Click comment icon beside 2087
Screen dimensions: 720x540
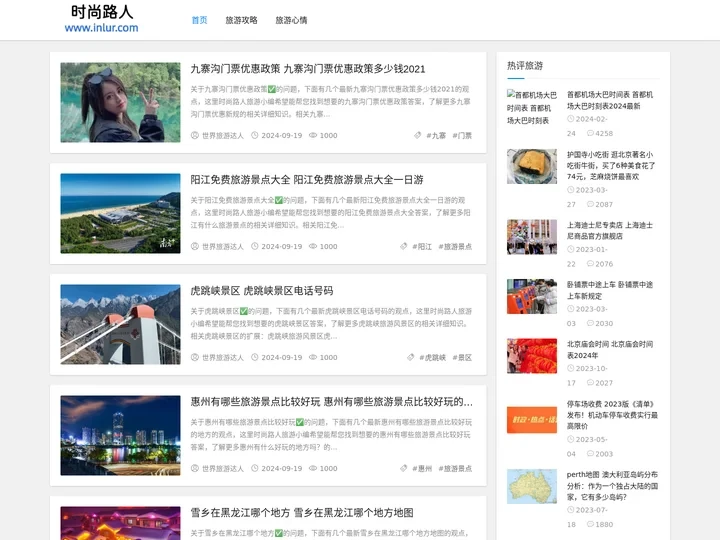point(590,204)
